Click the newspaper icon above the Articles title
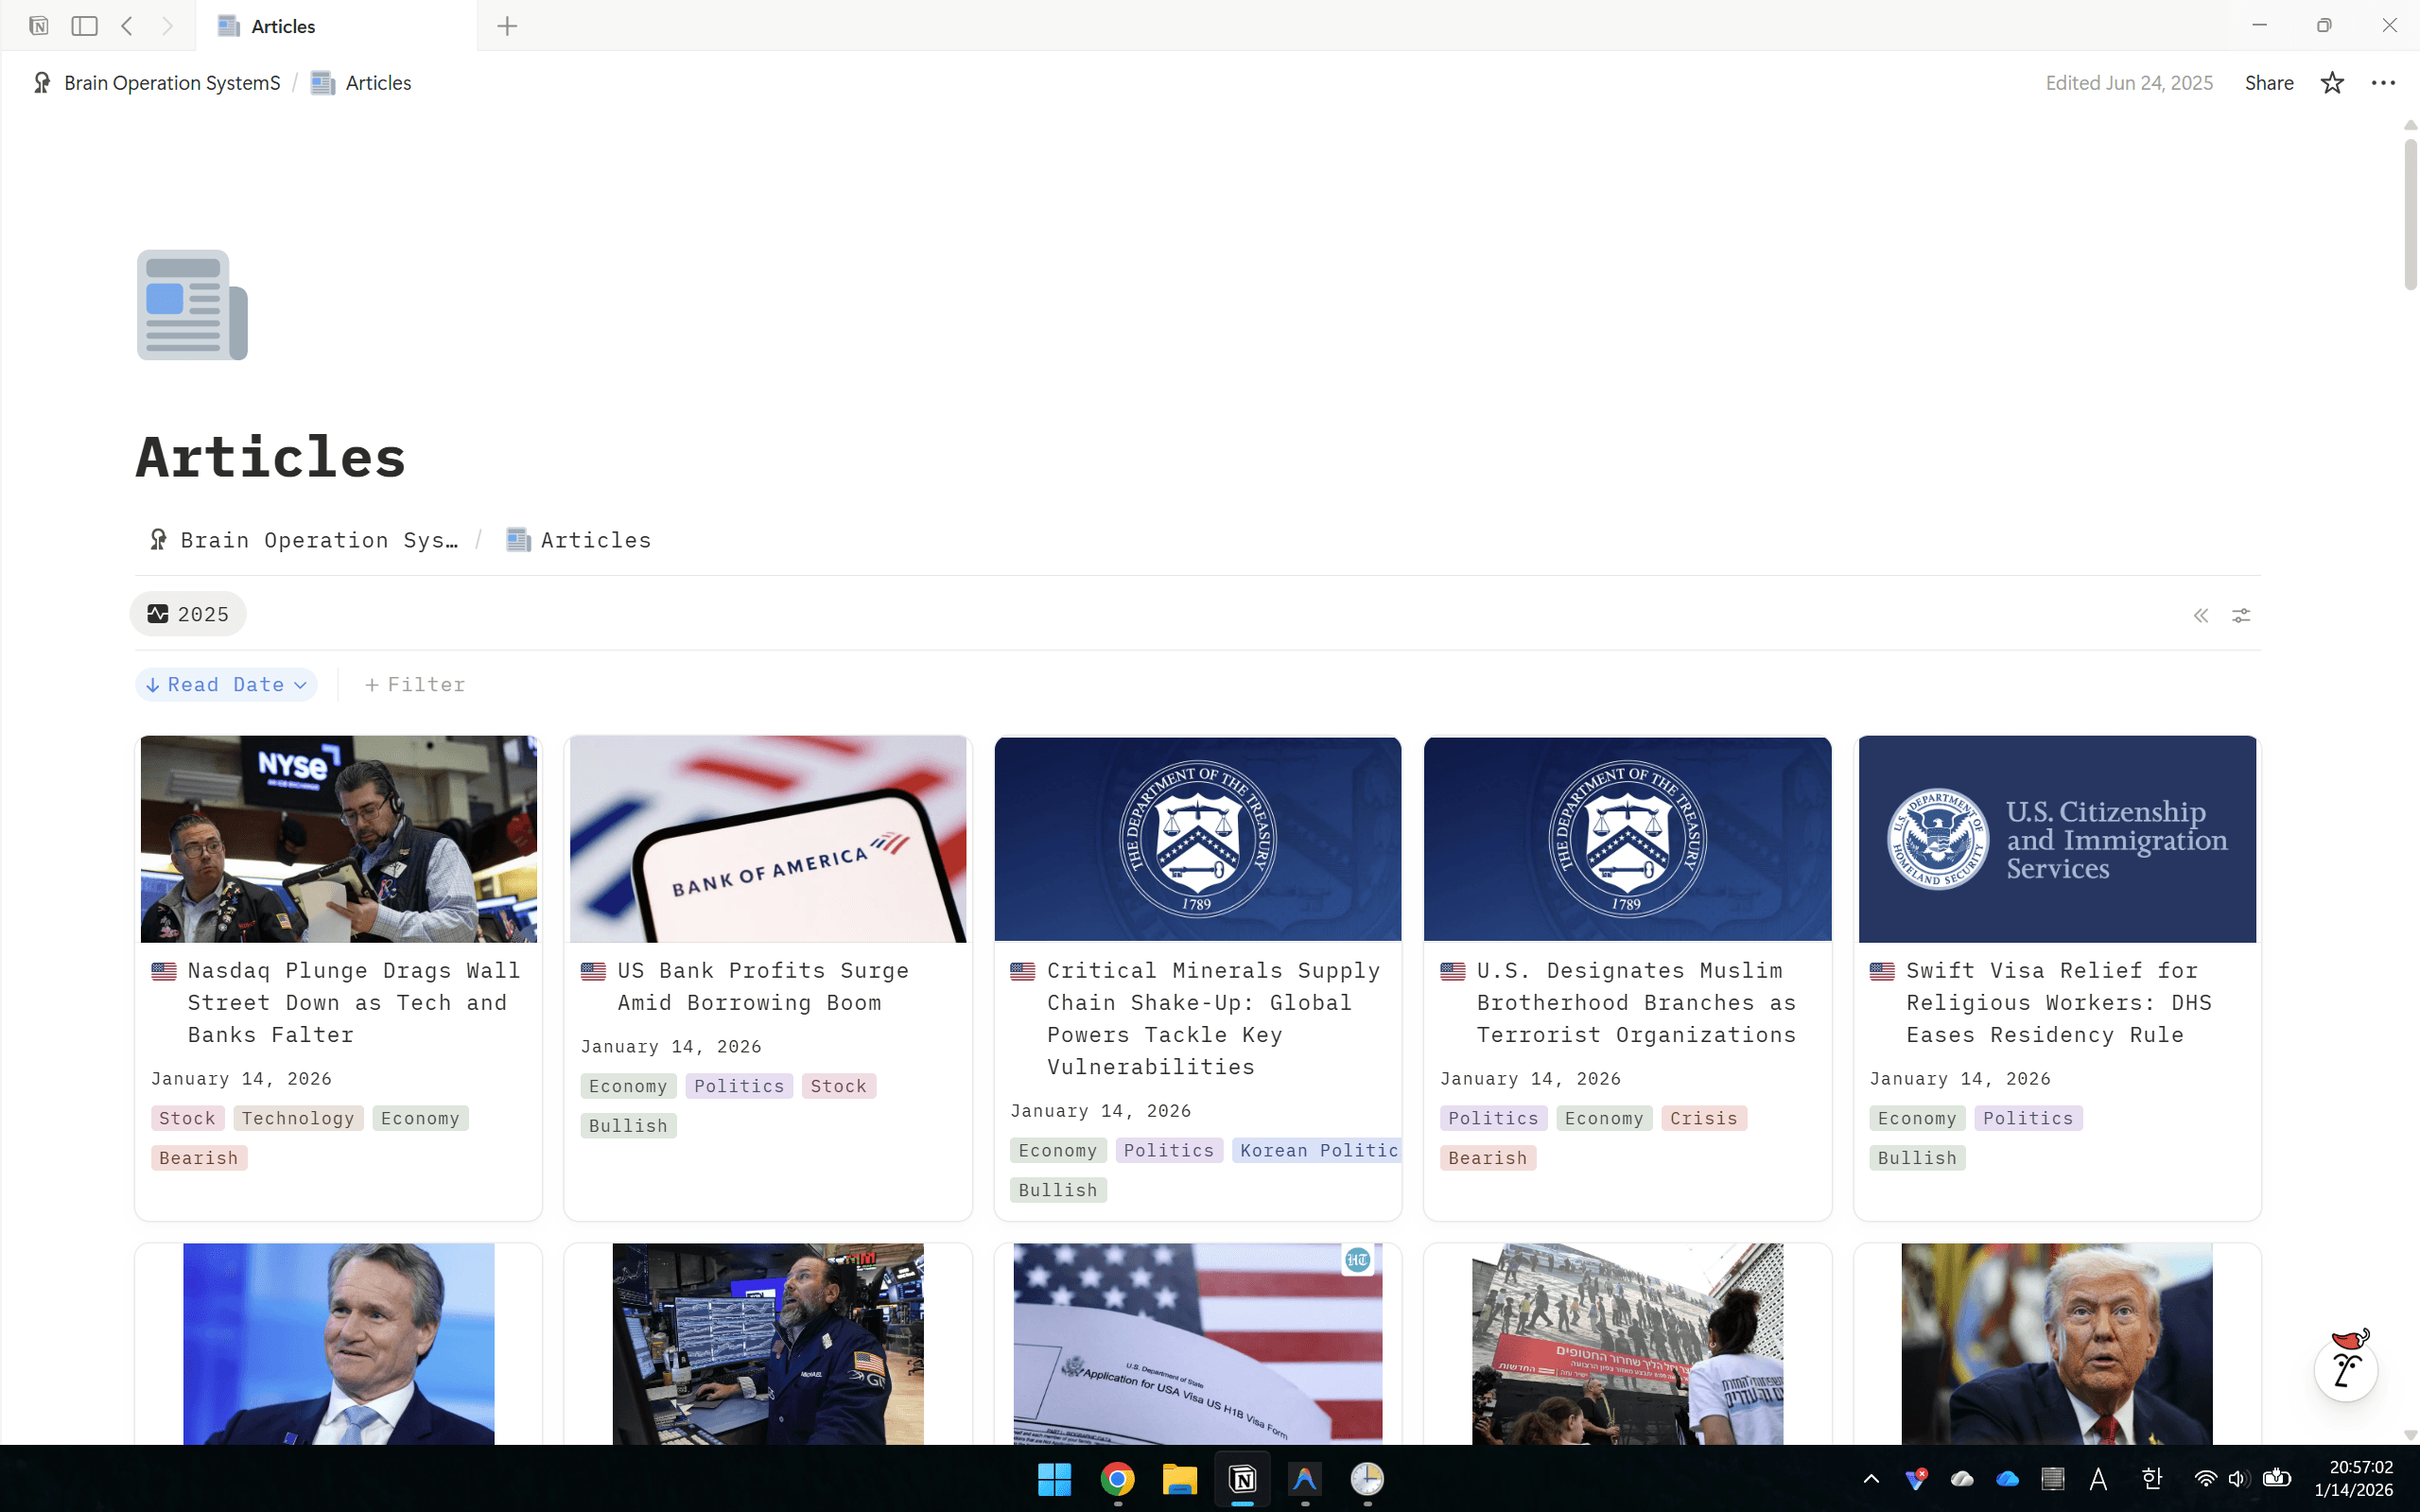2420x1512 pixels. (192, 305)
